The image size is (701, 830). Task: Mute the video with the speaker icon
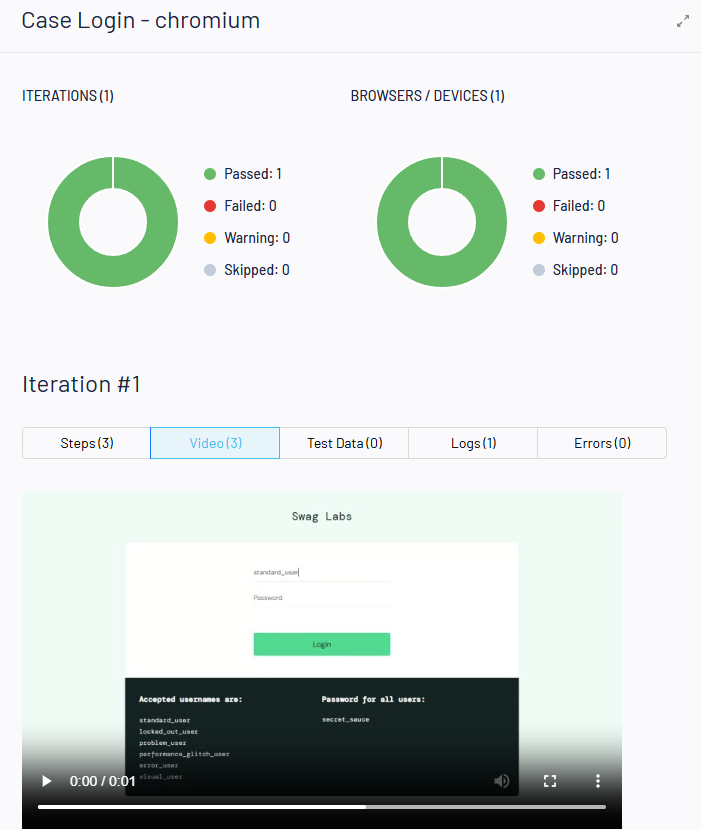coord(501,781)
